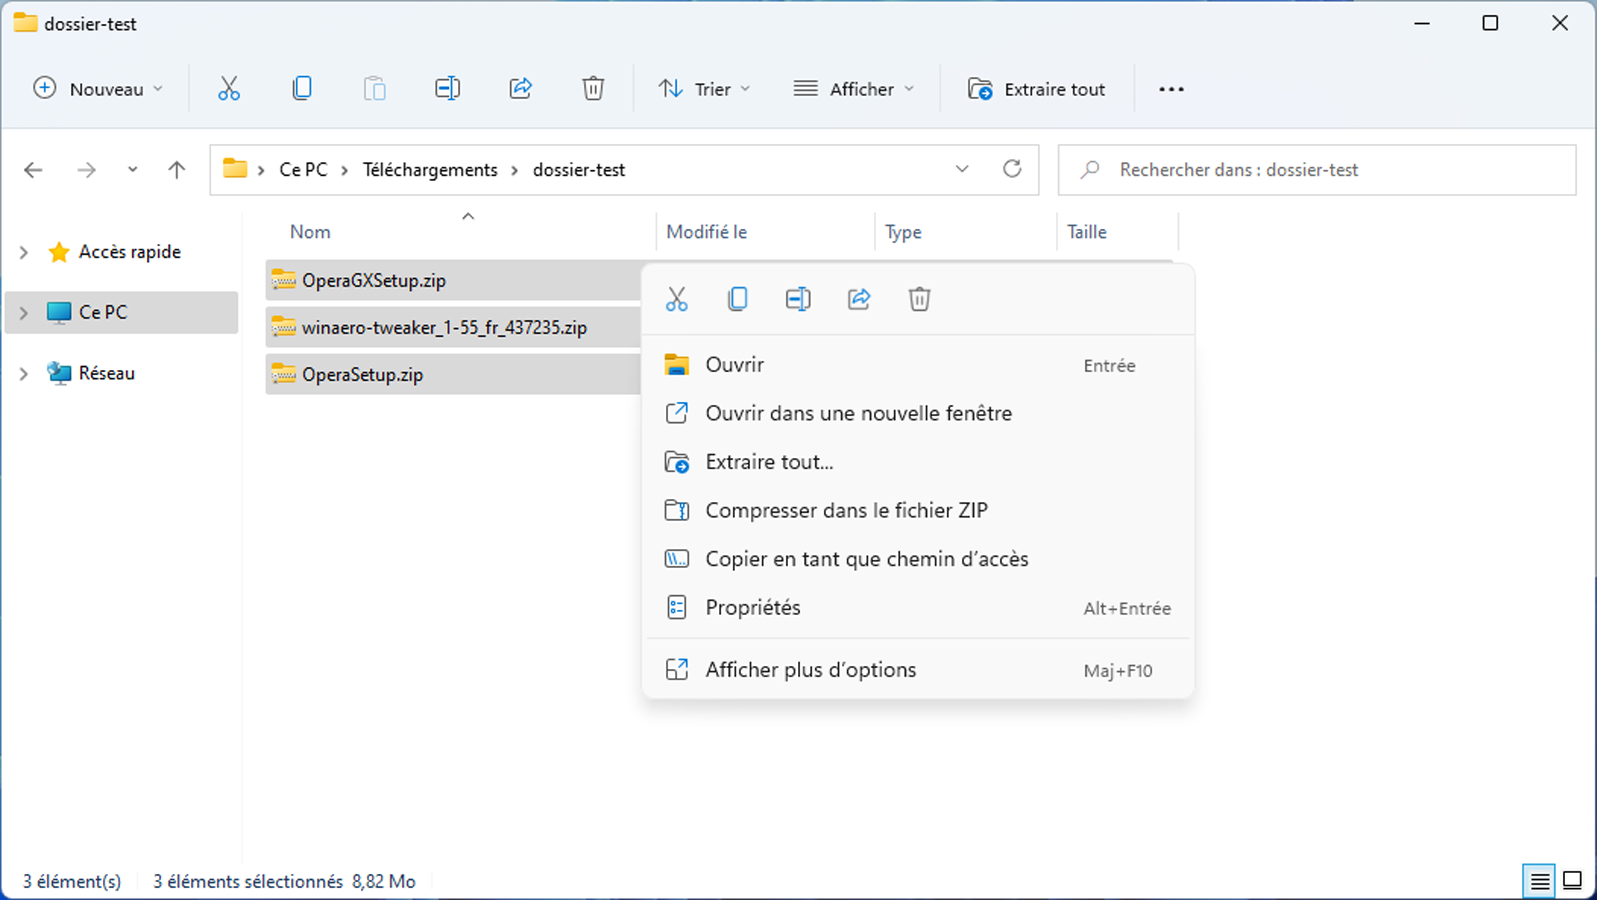Refresh the current folder view

point(1012,169)
